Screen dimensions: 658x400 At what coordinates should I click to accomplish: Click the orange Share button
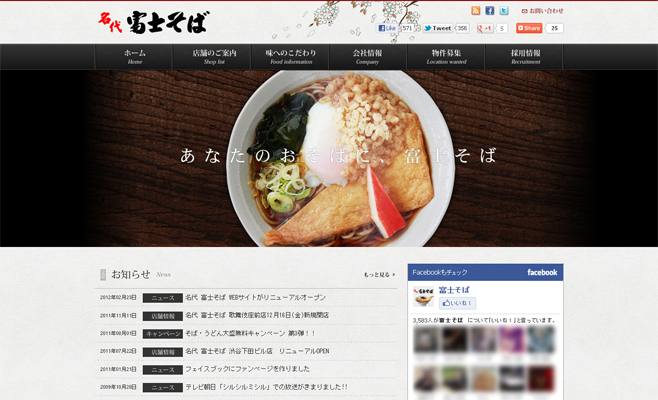[529, 28]
